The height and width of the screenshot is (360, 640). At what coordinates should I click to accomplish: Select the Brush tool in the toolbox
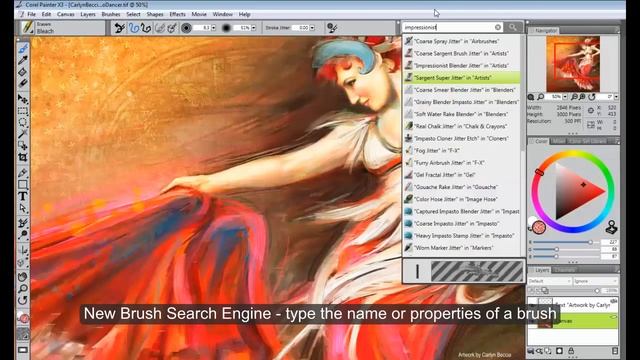[23, 49]
